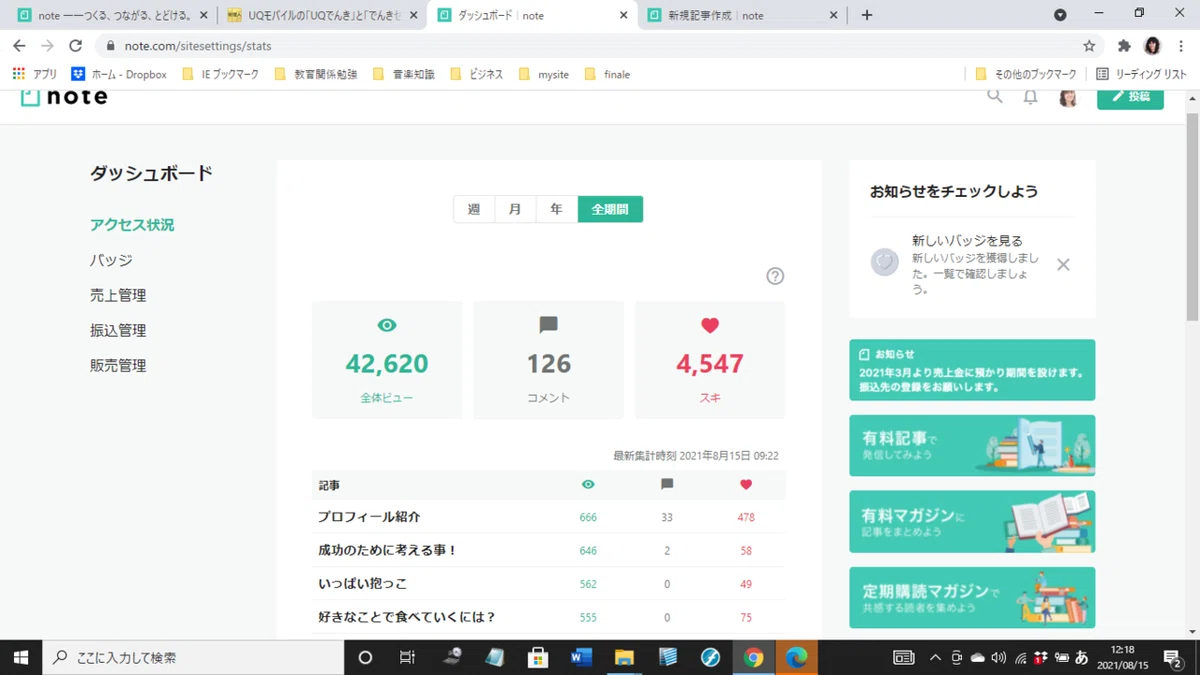Open the リーディング リスト panel
The width and height of the screenshot is (1200, 675).
[1142, 74]
